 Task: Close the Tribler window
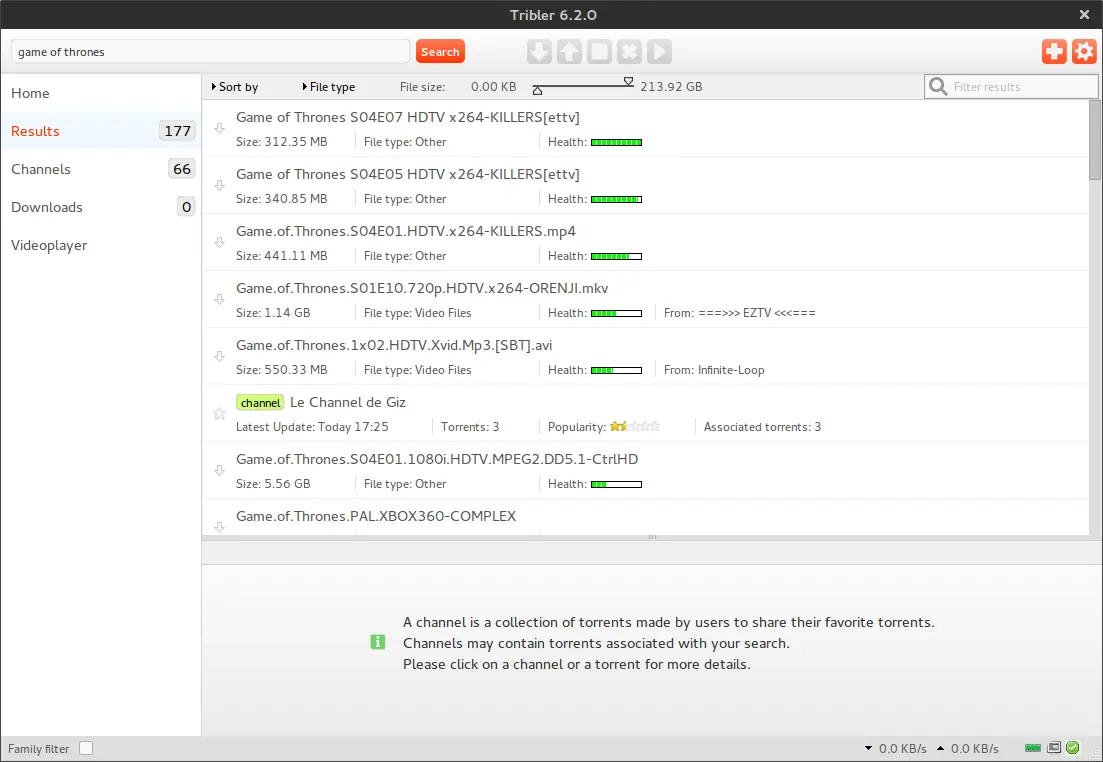pyautogui.click(x=1084, y=14)
